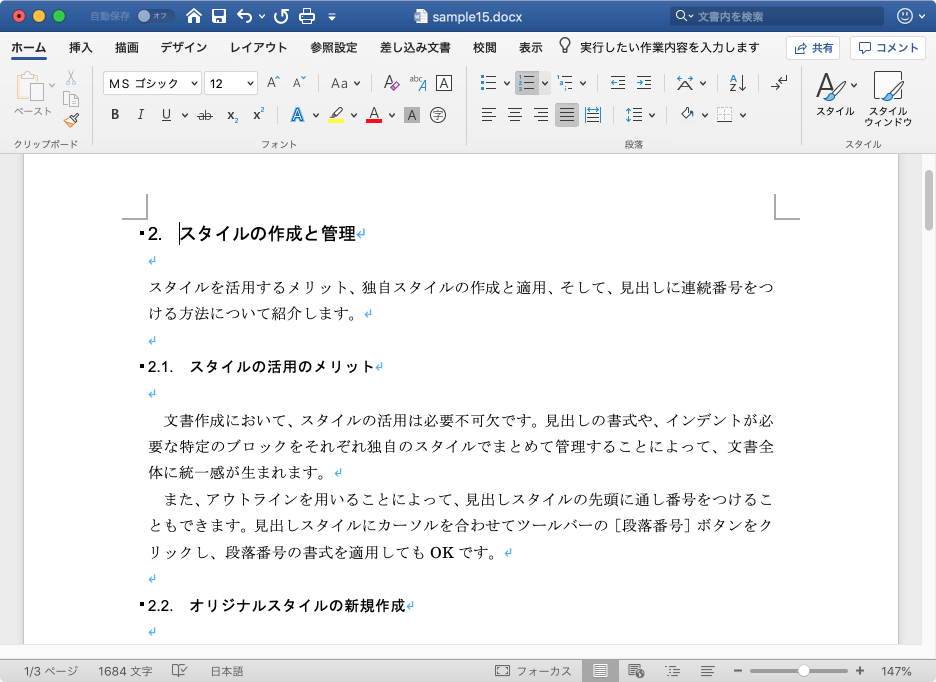Apply enclosed character border A
The width and height of the screenshot is (936, 682).
click(x=444, y=83)
